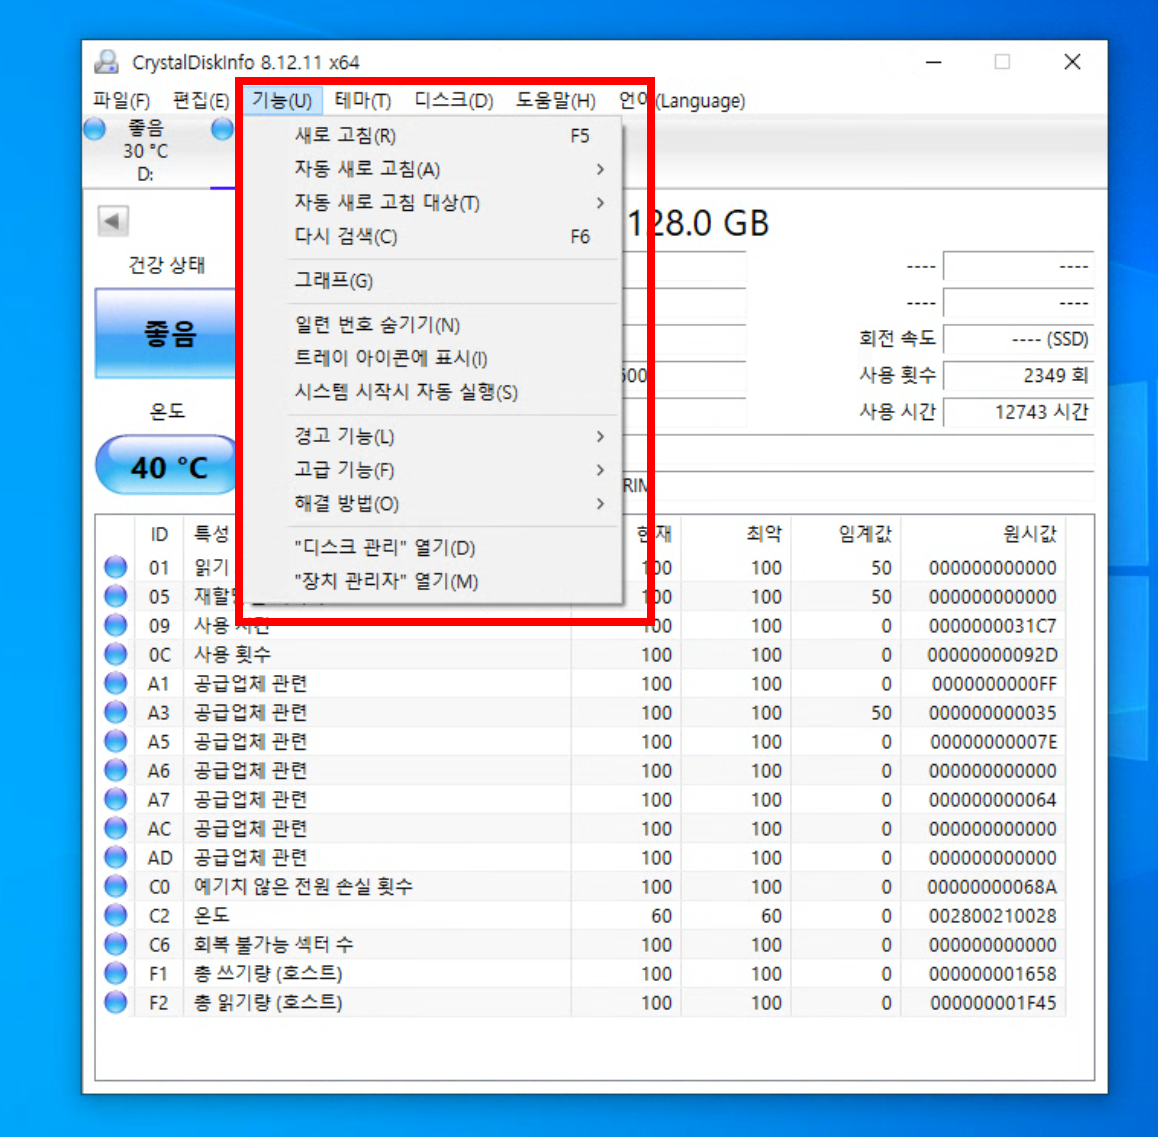This screenshot has width=1158, height=1137.
Task: Click the 임계값 column header
Action: click(846, 533)
